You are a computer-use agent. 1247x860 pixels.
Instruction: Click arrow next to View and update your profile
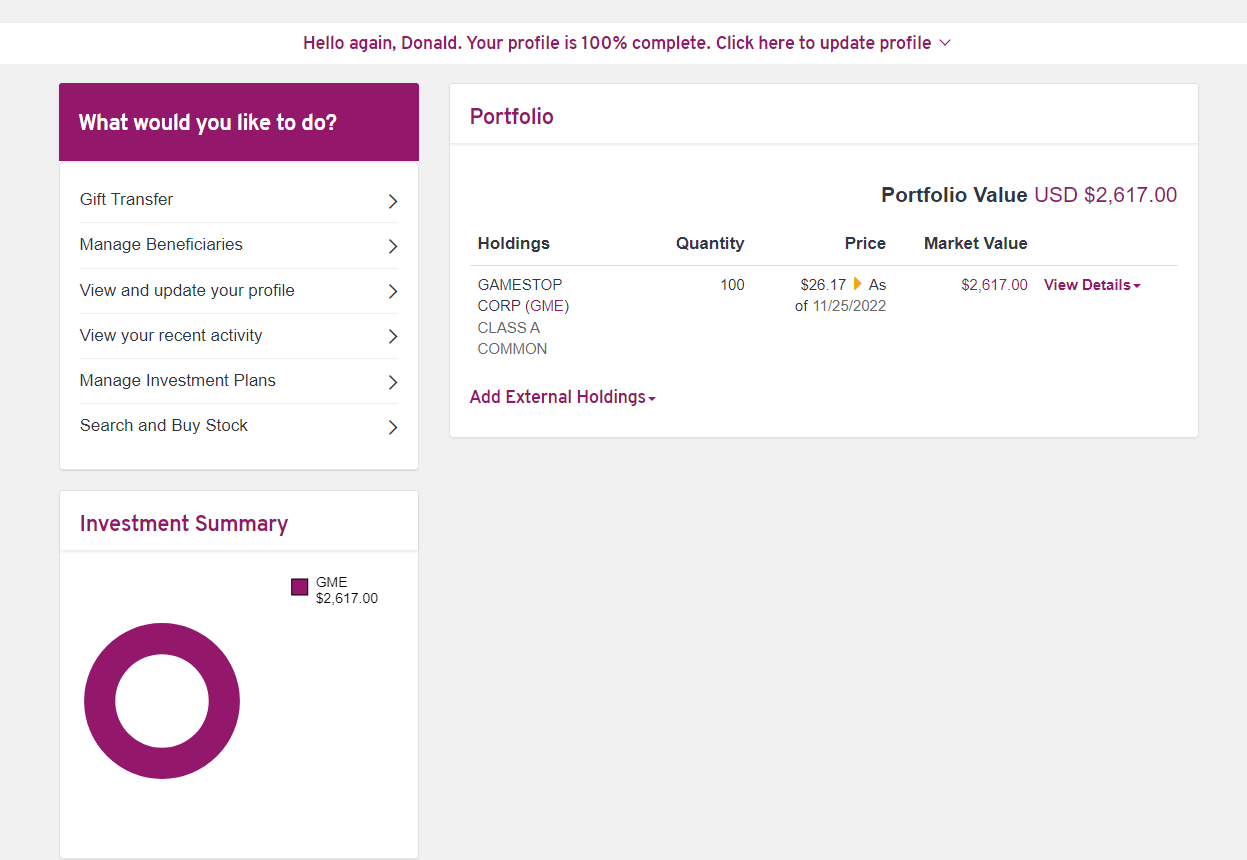pyautogui.click(x=393, y=291)
